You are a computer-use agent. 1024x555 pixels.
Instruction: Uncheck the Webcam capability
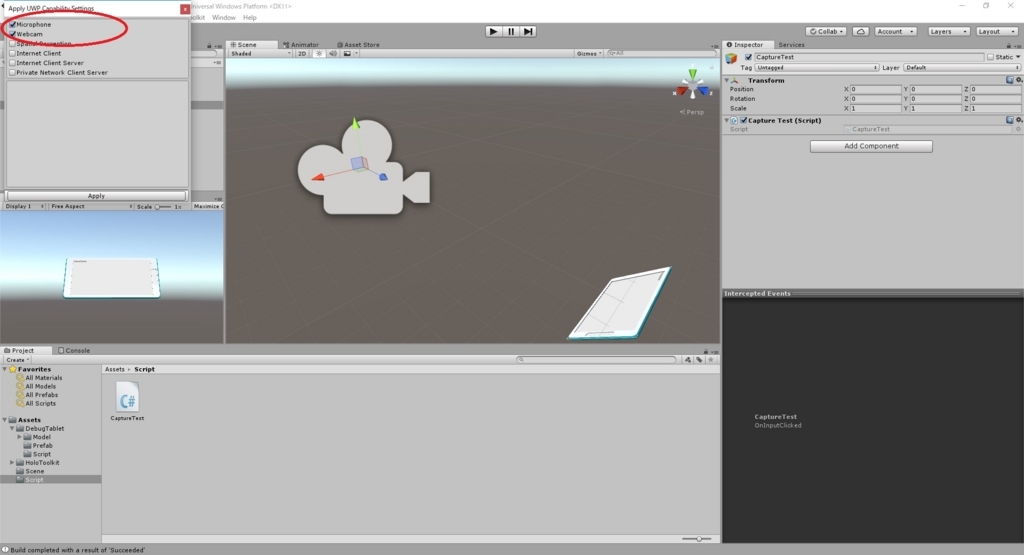pos(12,34)
